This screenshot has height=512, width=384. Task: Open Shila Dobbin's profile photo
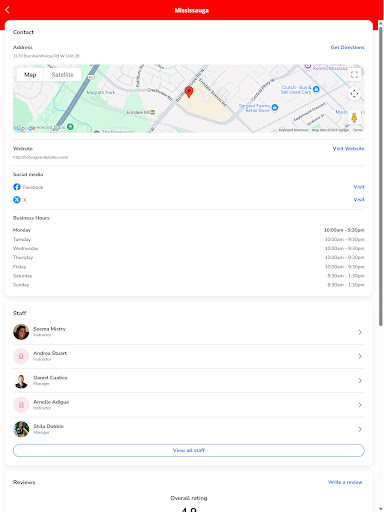[x=21, y=429]
